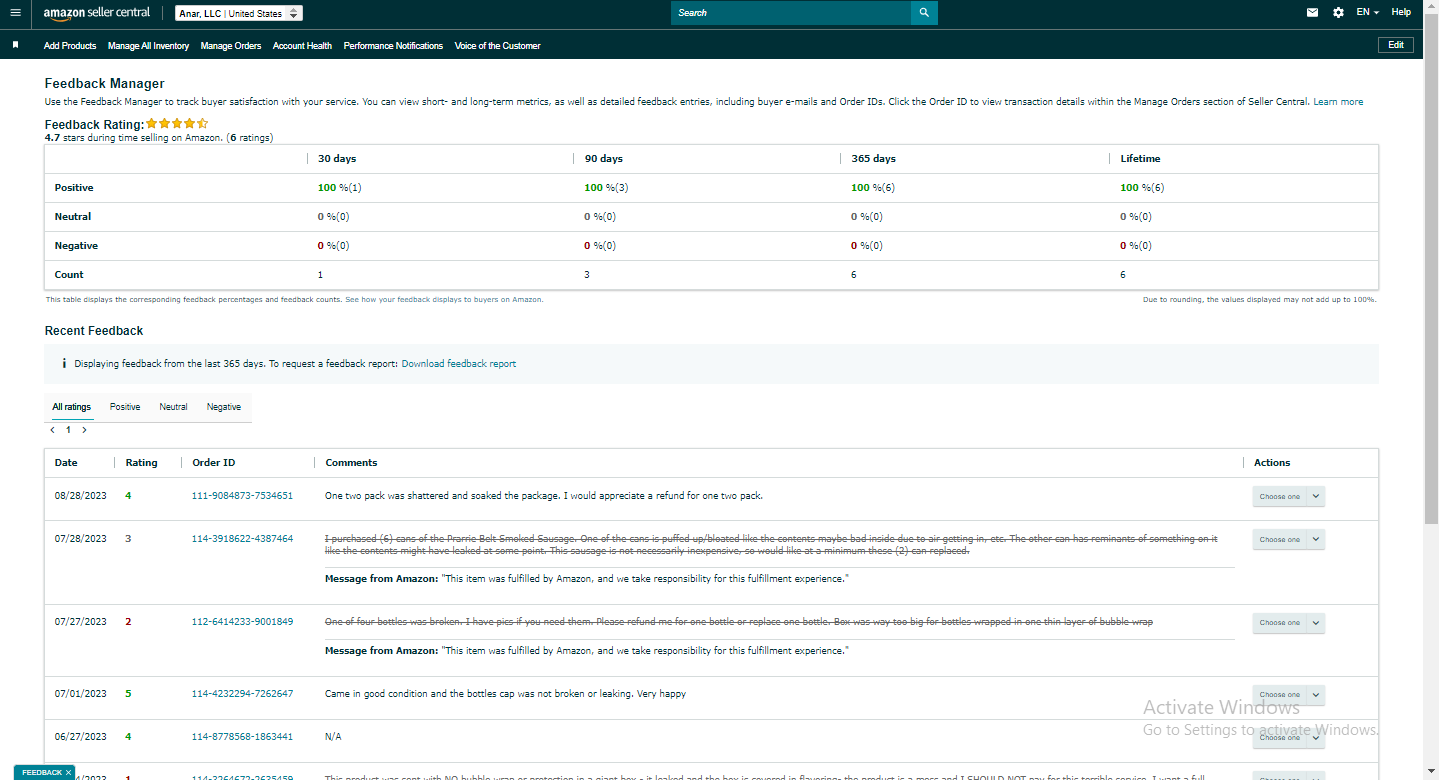Viewport: 1439px width, 780px height.
Task: Click the 06/27/2023 date cell
Action: point(81,737)
